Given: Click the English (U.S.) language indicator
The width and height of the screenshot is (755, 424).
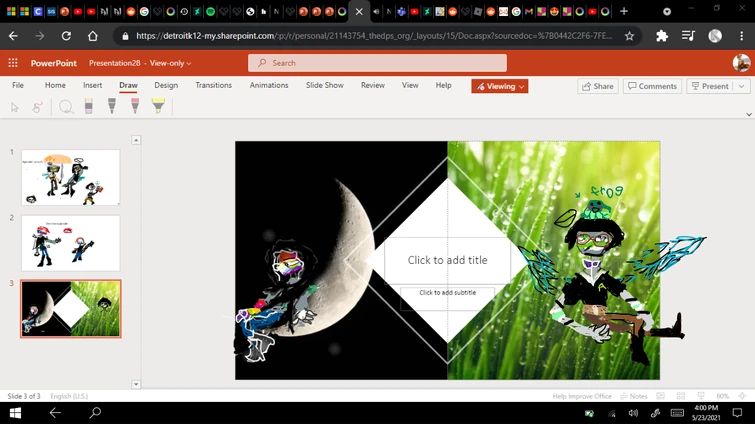Looking at the screenshot, I should click(69, 396).
